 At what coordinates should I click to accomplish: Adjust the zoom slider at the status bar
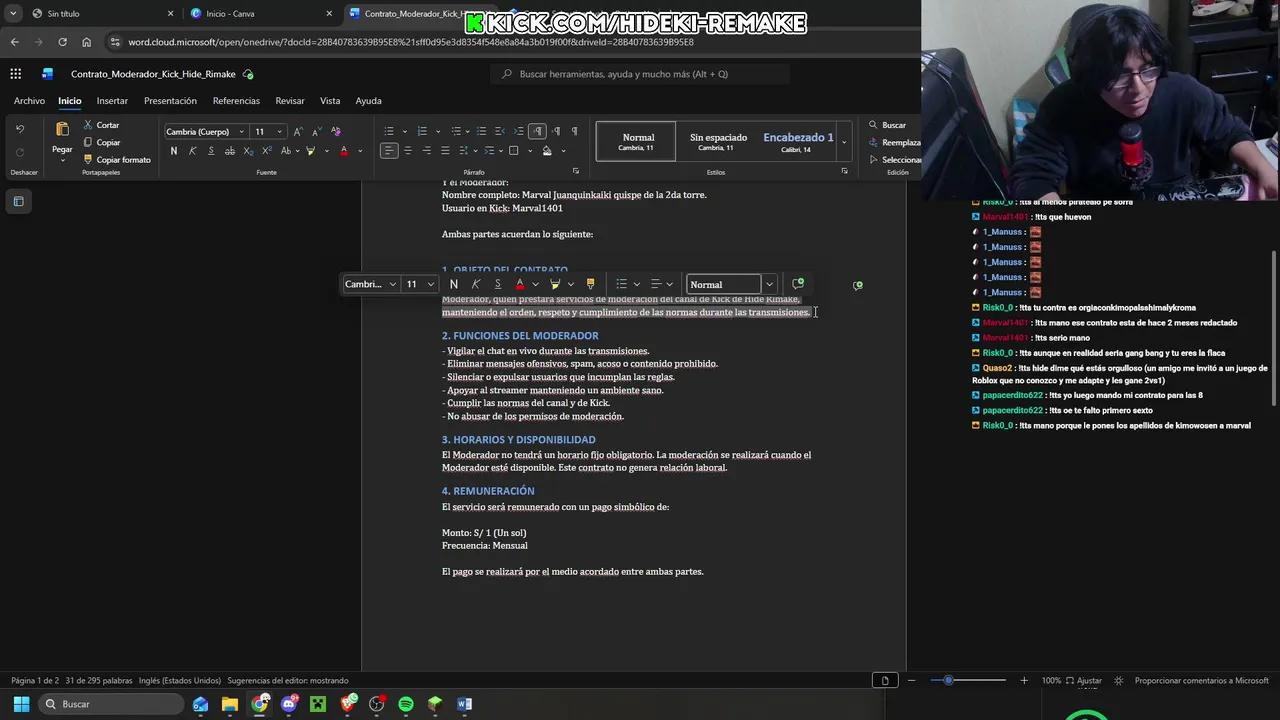949,680
